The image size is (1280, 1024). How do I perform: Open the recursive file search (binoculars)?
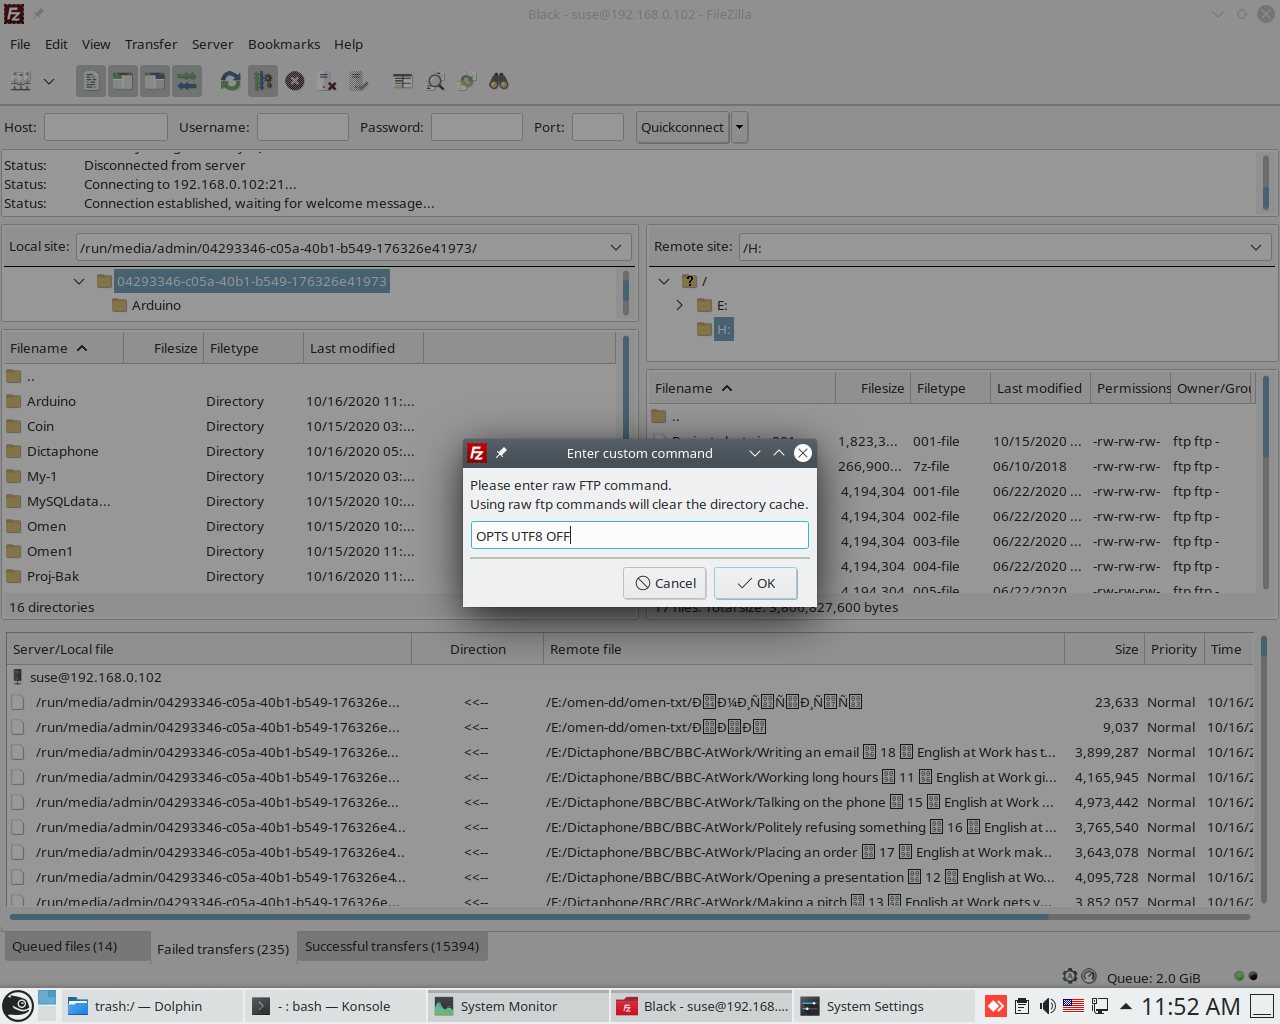(x=499, y=81)
